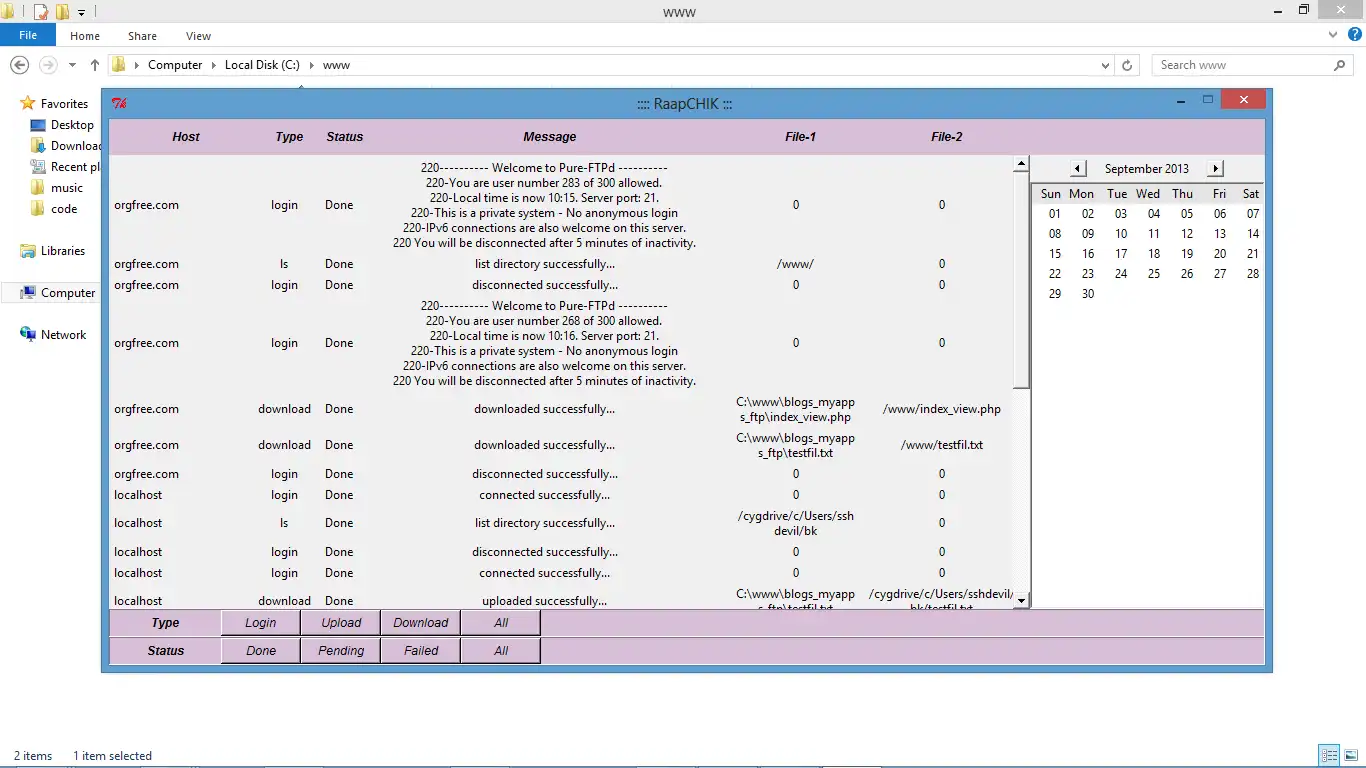Viewport: 1366px width, 768px height.
Task: Expand the Explorer ribbon with the chevron
Action: 1333,35
